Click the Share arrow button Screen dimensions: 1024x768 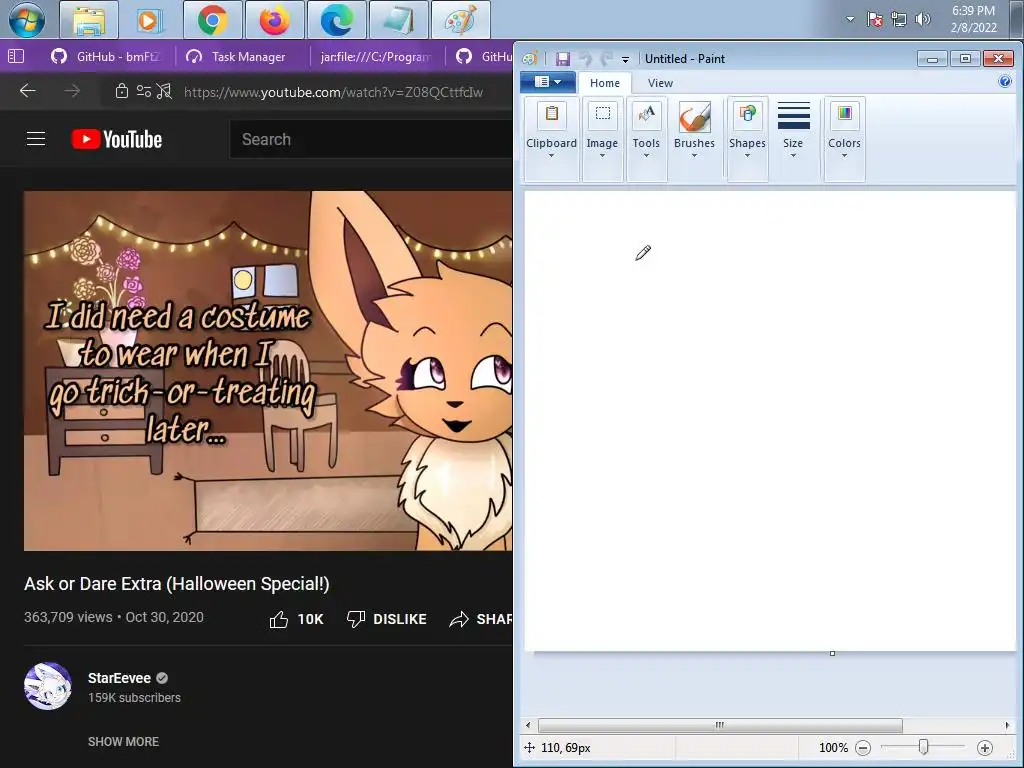[x=481, y=619]
